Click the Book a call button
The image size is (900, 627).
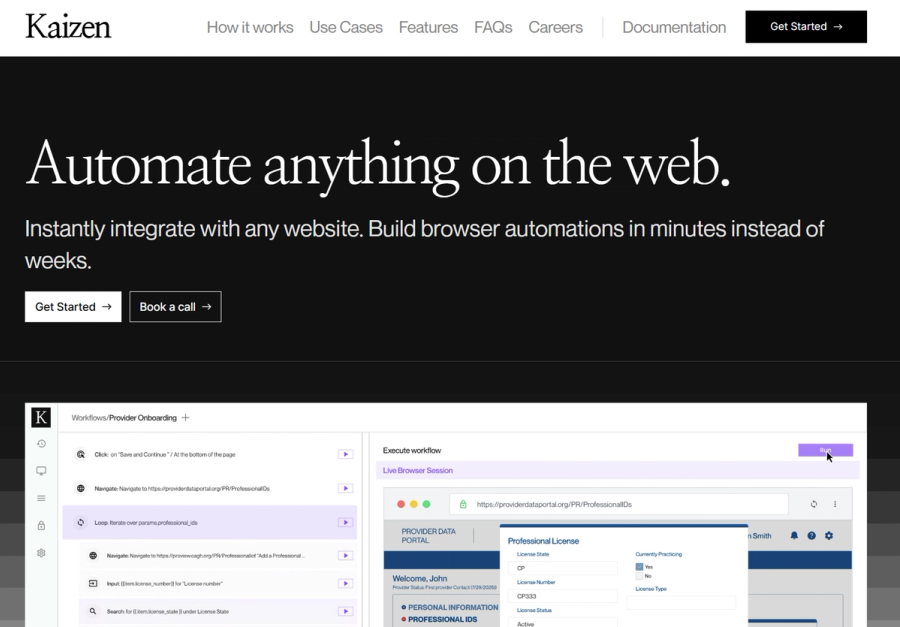(x=175, y=307)
